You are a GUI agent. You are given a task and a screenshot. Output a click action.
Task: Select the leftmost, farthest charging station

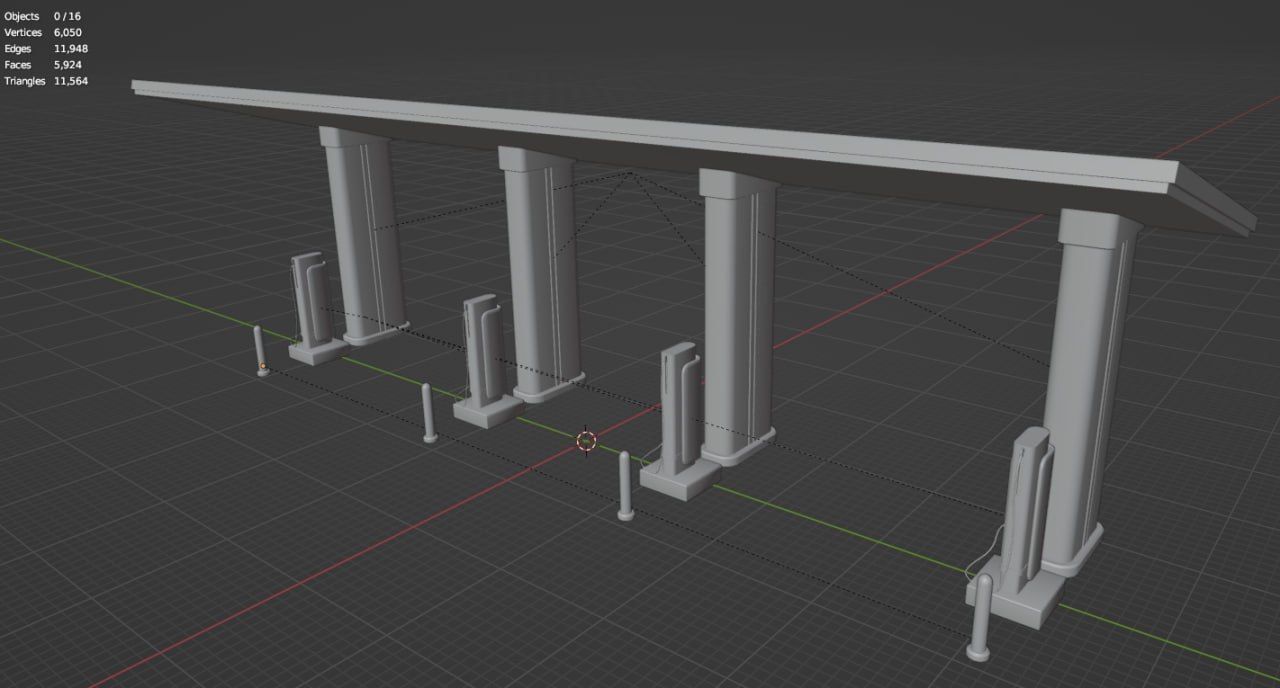(314, 308)
